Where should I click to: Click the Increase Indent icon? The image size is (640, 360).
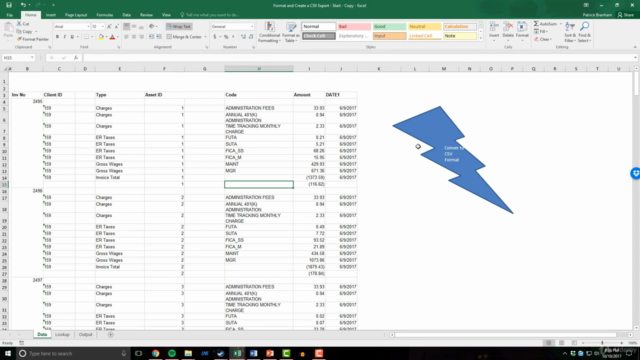point(159,37)
